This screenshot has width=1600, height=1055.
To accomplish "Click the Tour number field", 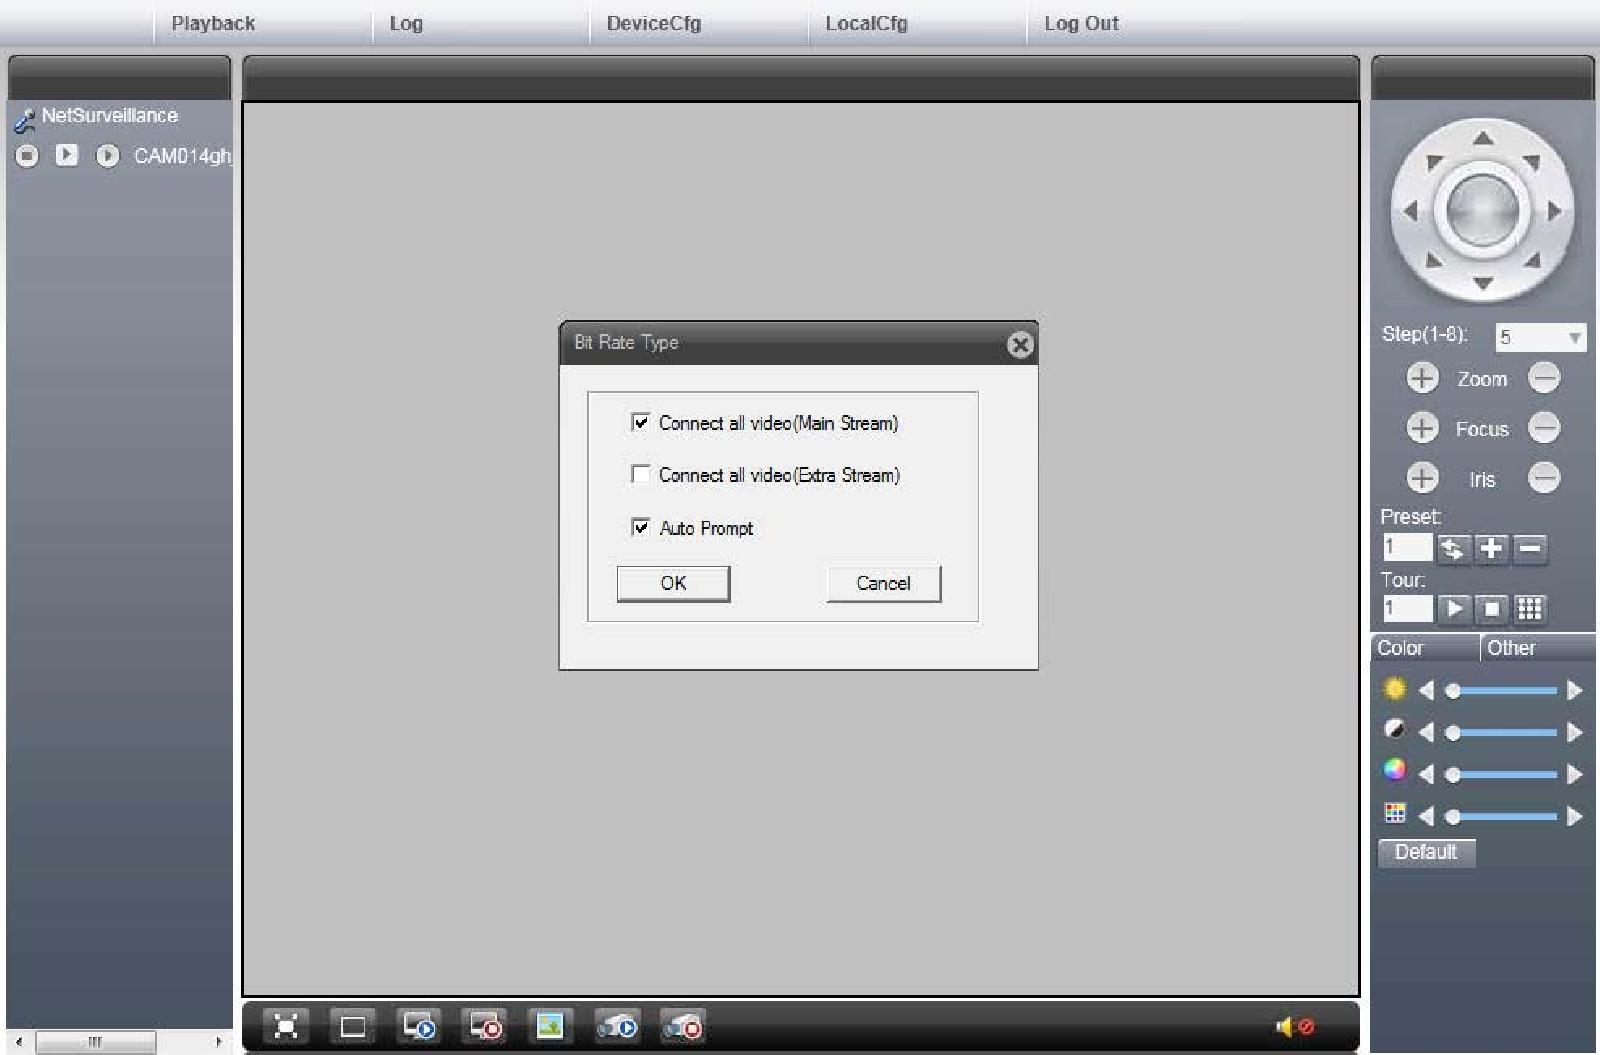I will pyautogui.click(x=1407, y=608).
